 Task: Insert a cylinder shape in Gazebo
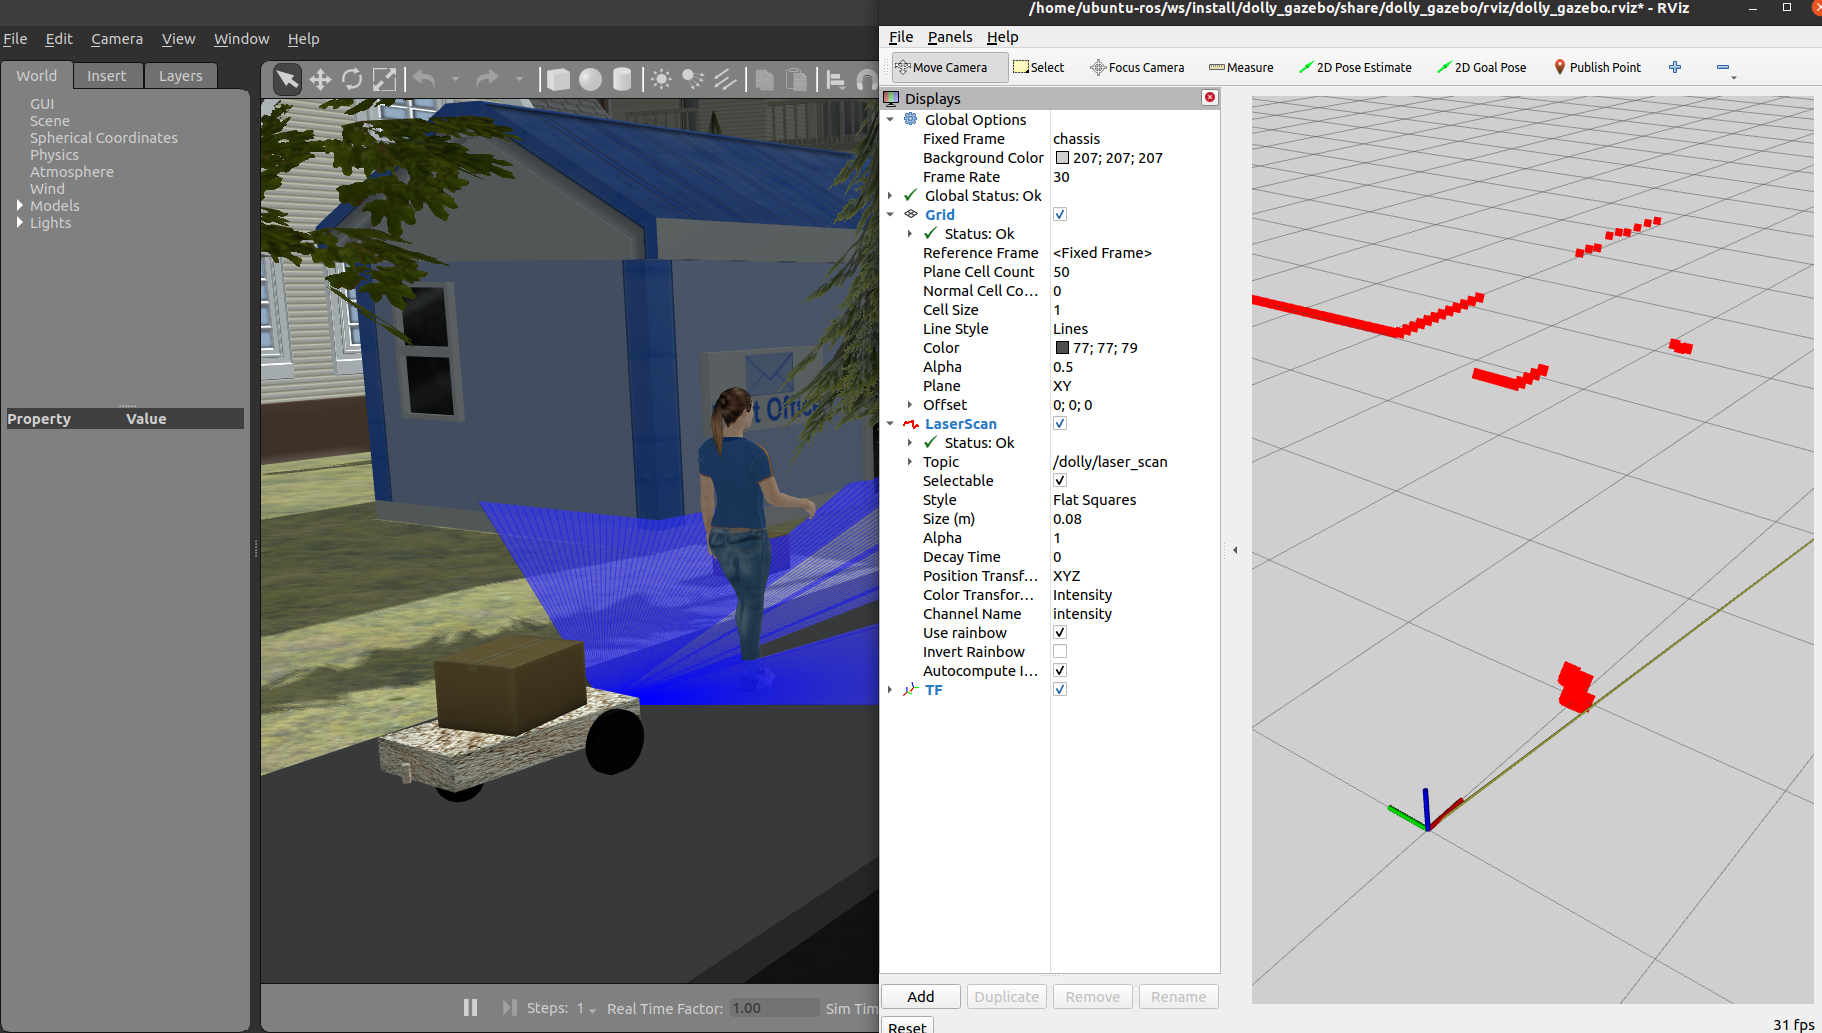(x=622, y=79)
